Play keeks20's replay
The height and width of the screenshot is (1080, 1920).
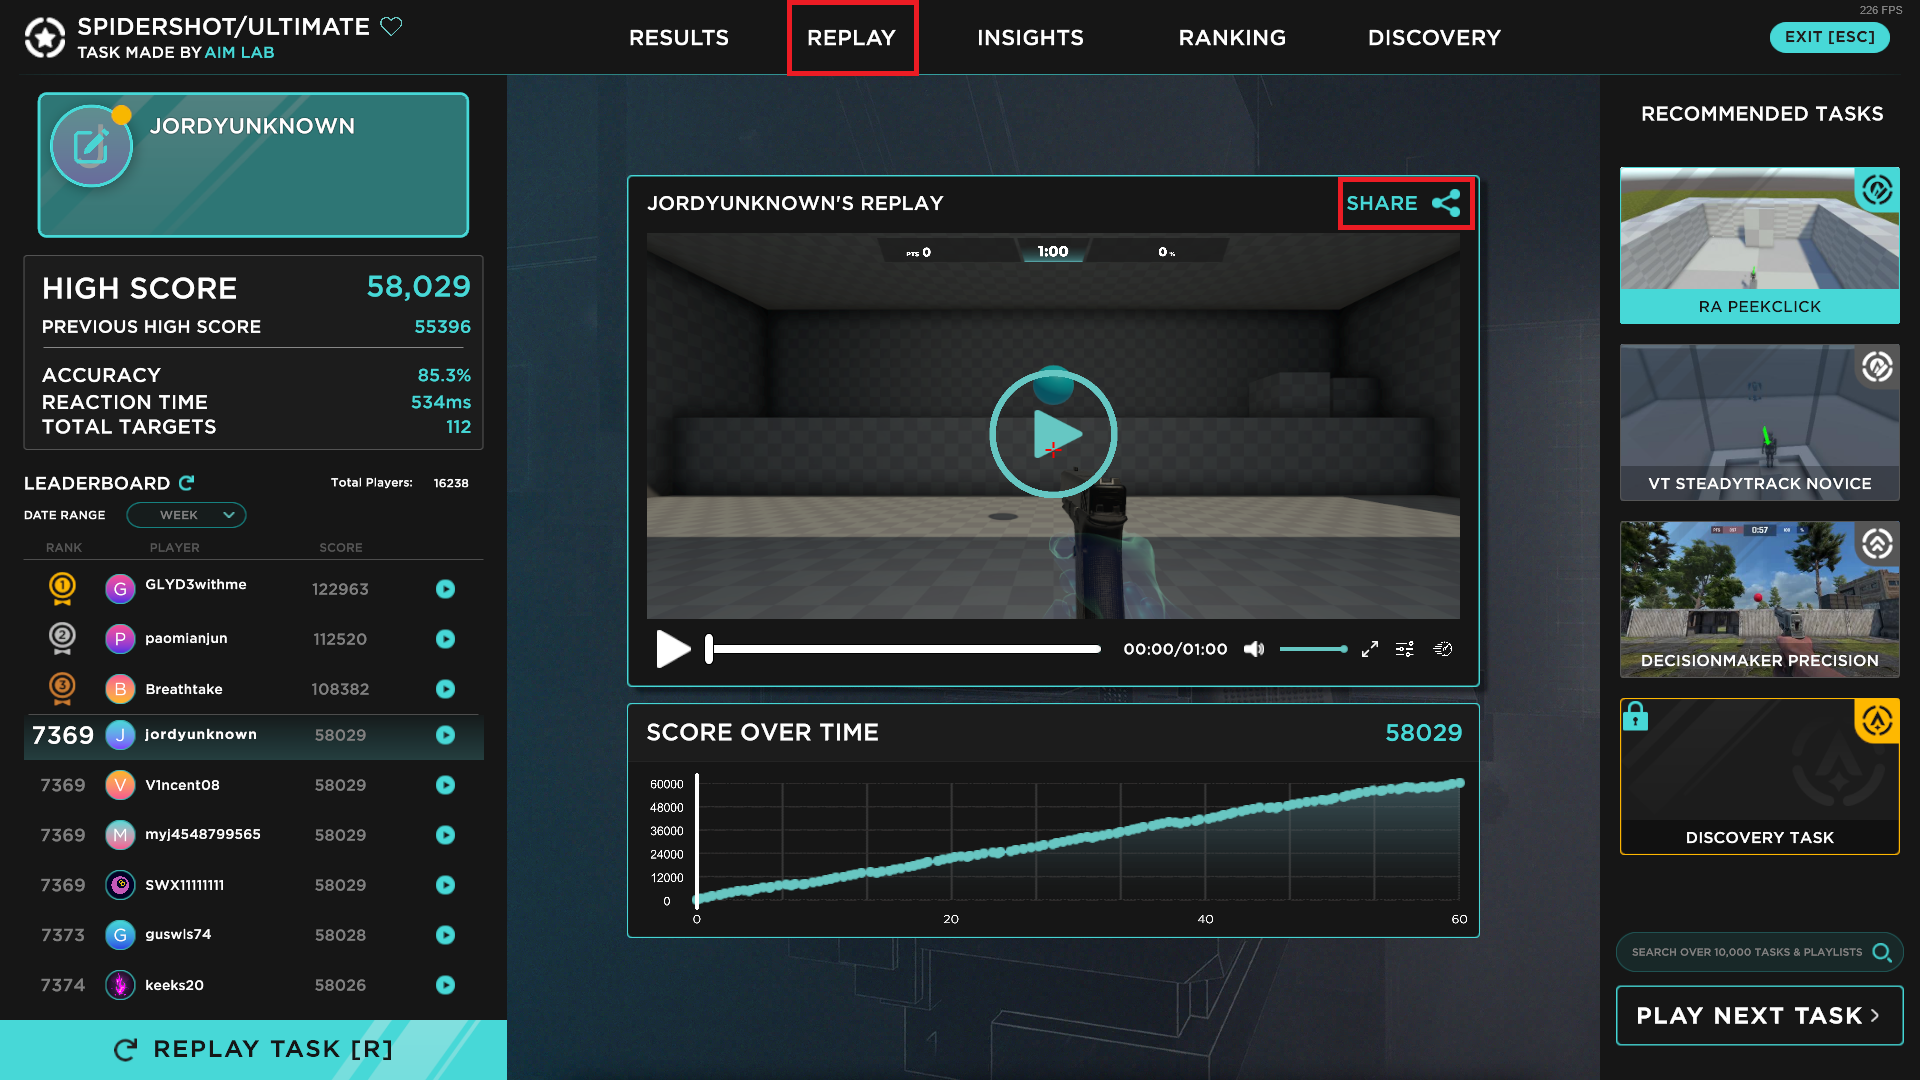446,985
